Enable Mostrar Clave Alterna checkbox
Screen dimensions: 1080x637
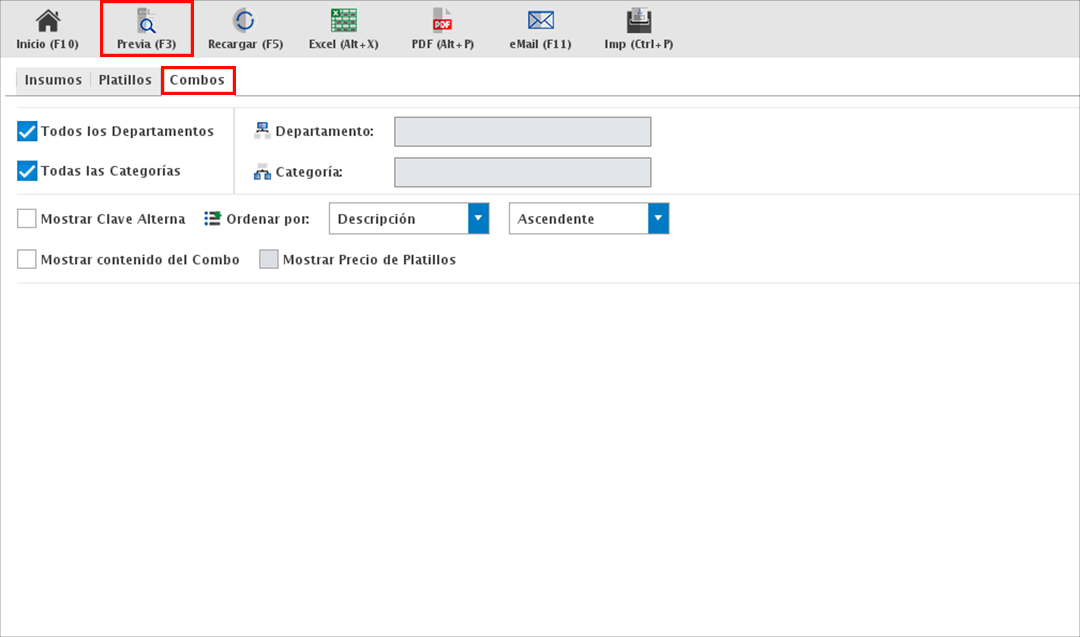[27, 219]
